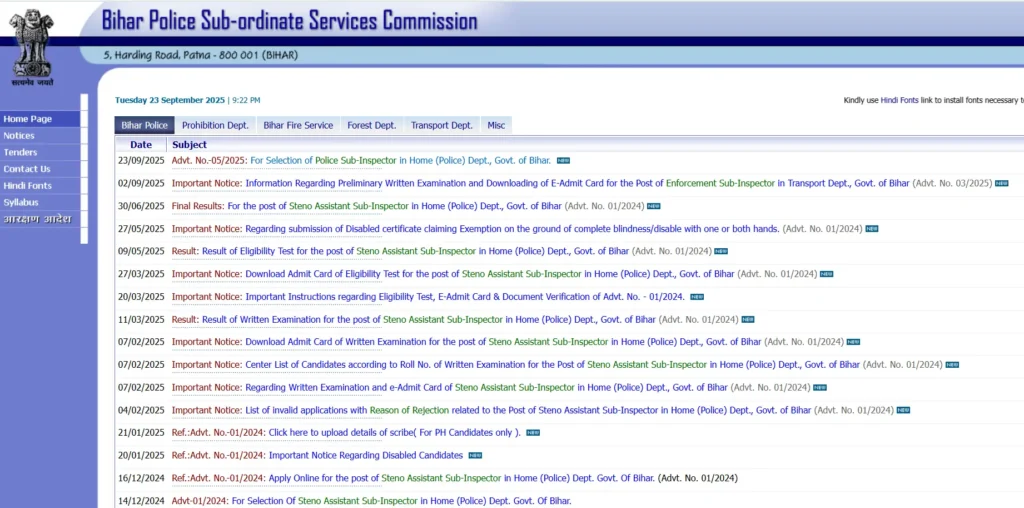Open Notices from sidebar menu

coord(40,136)
